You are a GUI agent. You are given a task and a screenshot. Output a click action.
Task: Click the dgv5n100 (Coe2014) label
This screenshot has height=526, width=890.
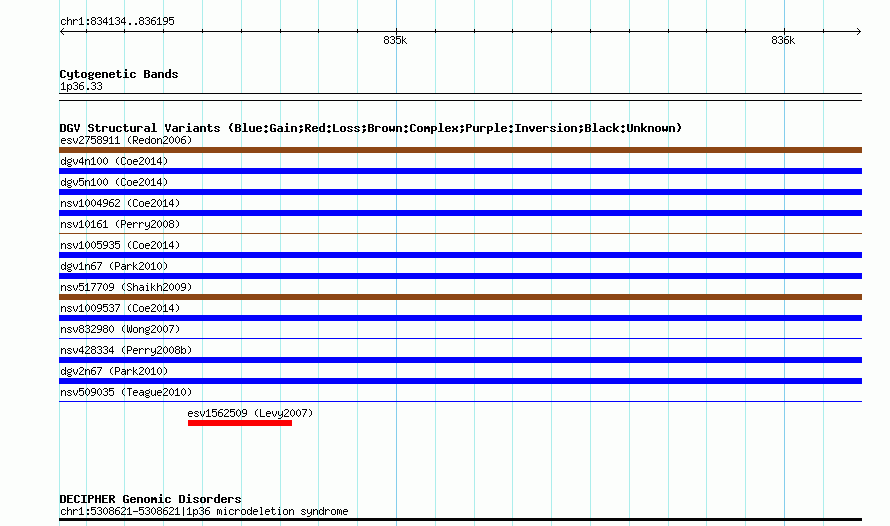pos(114,182)
